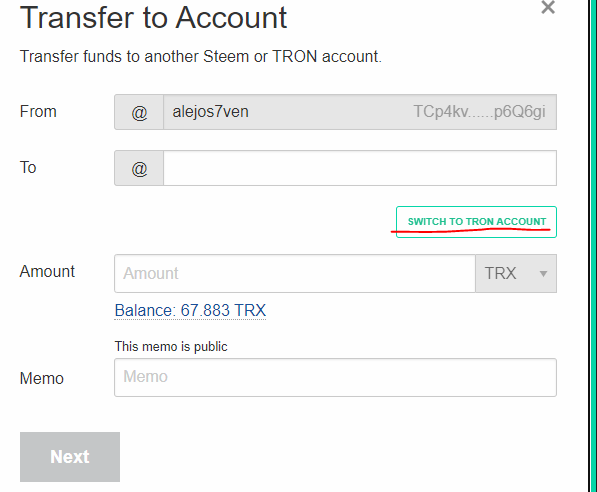Click the TCp4kv......p6Q6gi TRON address text
Viewport: 597px width, 492px height.
tap(479, 112)
